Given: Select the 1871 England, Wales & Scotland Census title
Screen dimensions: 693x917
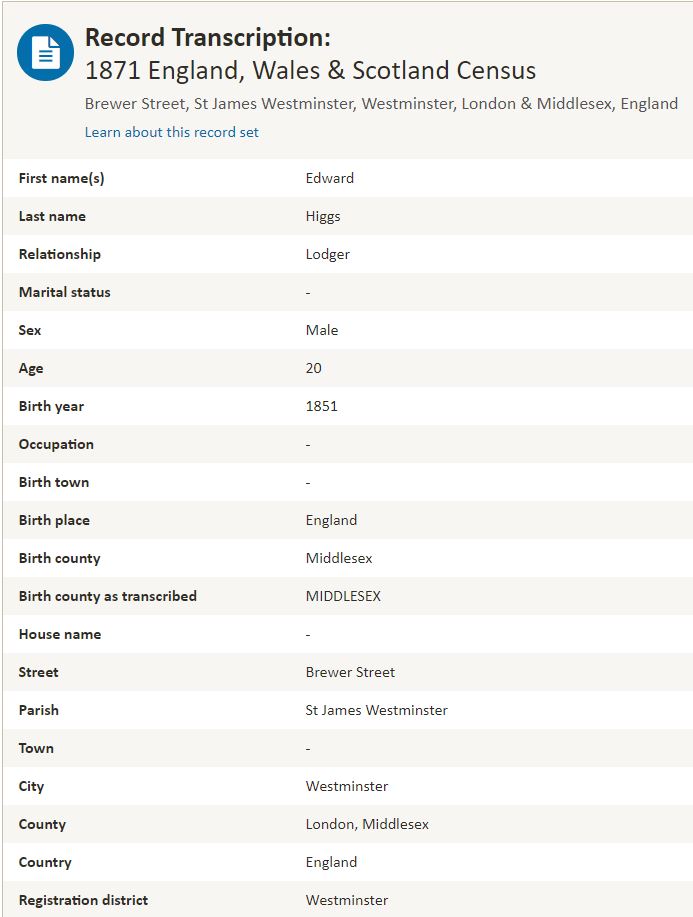Looking at the screenshot, I should [x=310, y=71].
